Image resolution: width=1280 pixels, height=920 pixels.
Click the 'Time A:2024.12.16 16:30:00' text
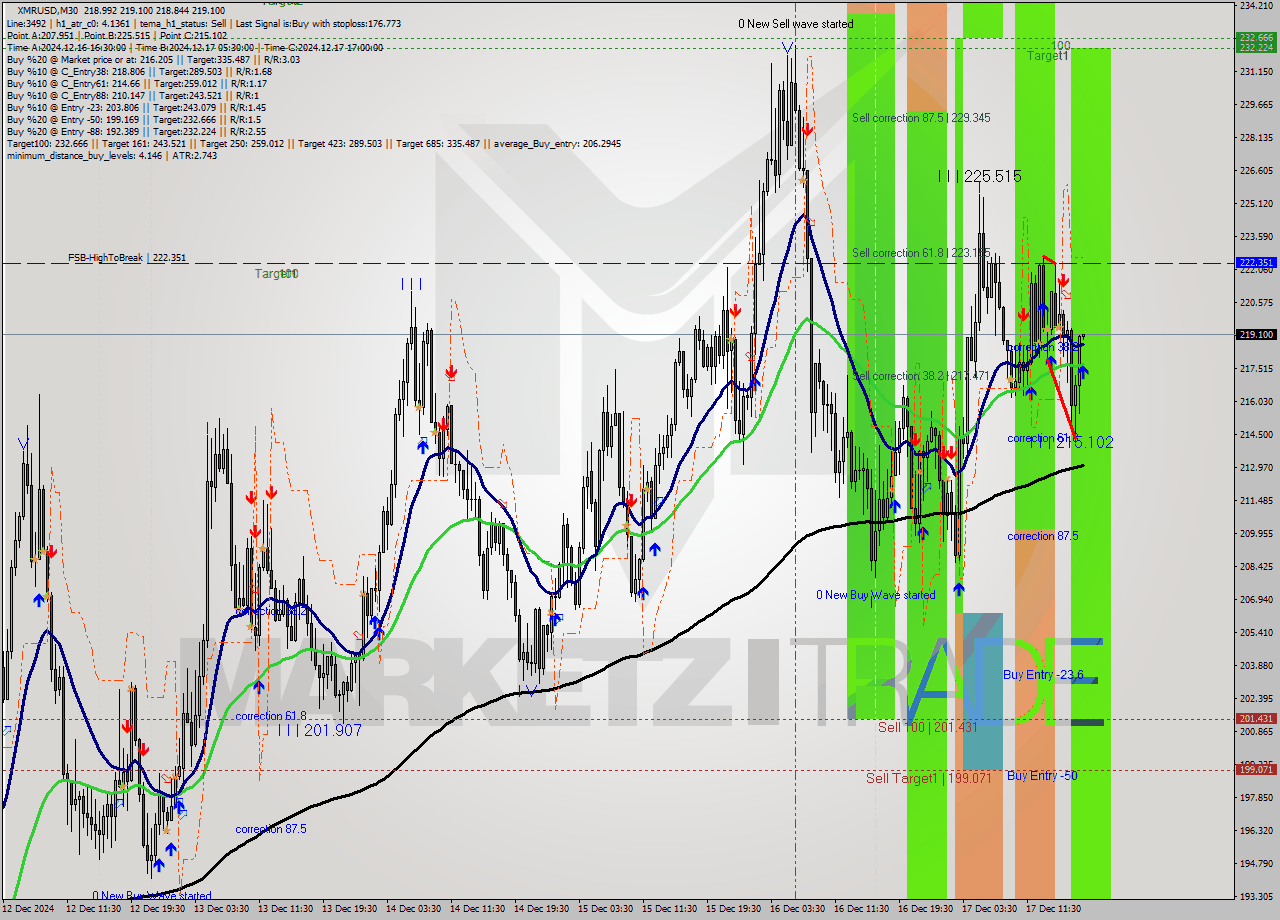tap(66, 47)
